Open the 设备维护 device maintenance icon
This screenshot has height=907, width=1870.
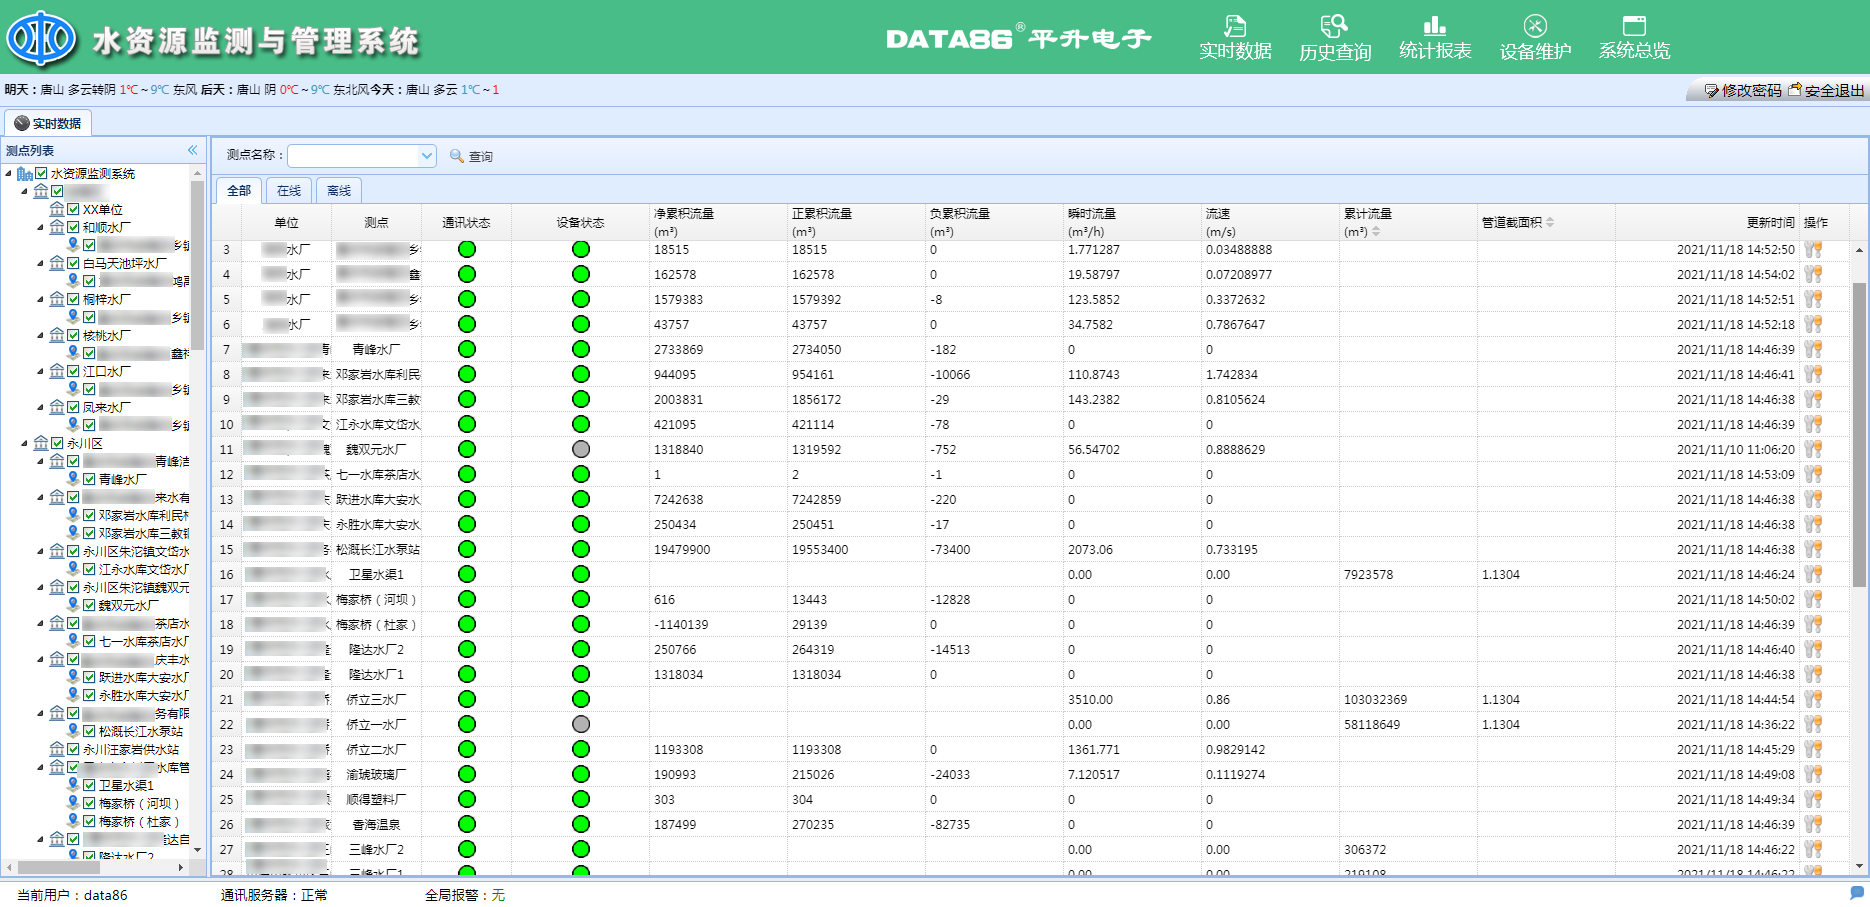pyautogui.click(x=1535, y=27)
